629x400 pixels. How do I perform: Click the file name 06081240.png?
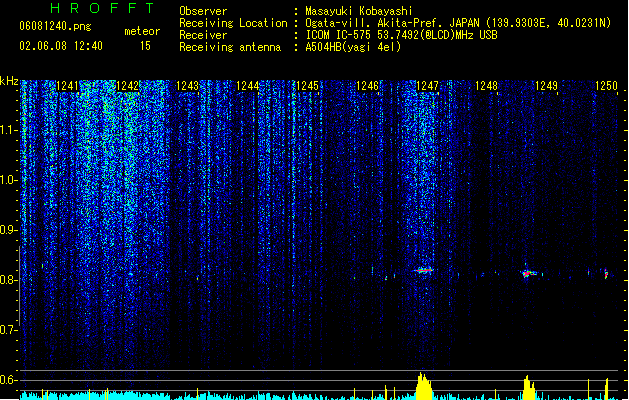pyautogui.click(x=55, y=26)
